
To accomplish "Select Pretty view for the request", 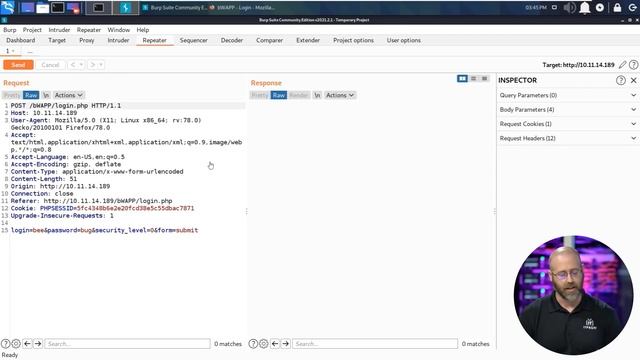I will click(12, 95).
